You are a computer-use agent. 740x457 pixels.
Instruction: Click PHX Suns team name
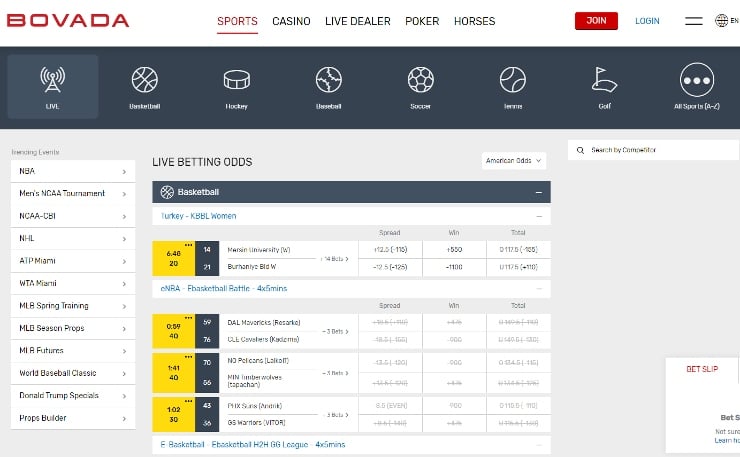coord(254,406)
